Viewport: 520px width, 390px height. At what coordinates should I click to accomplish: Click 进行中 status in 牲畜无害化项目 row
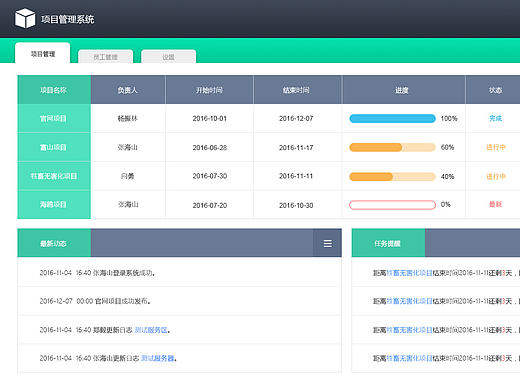496,176
